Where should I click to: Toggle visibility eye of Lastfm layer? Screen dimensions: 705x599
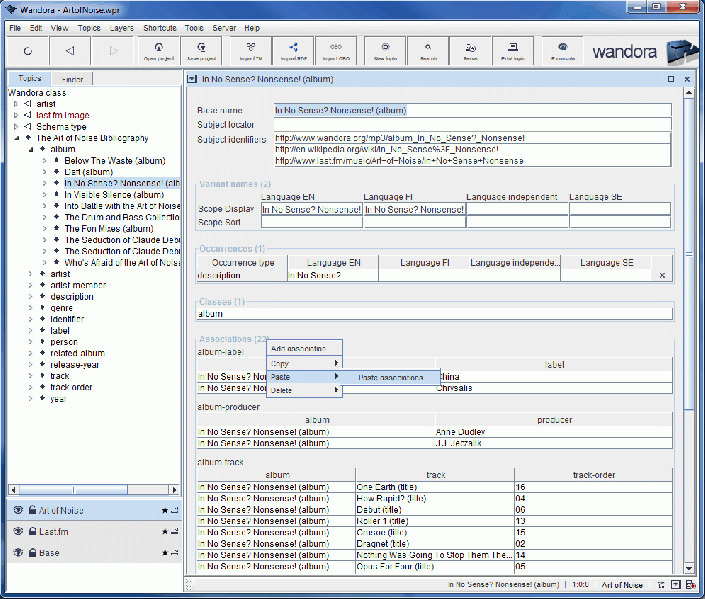18,531
